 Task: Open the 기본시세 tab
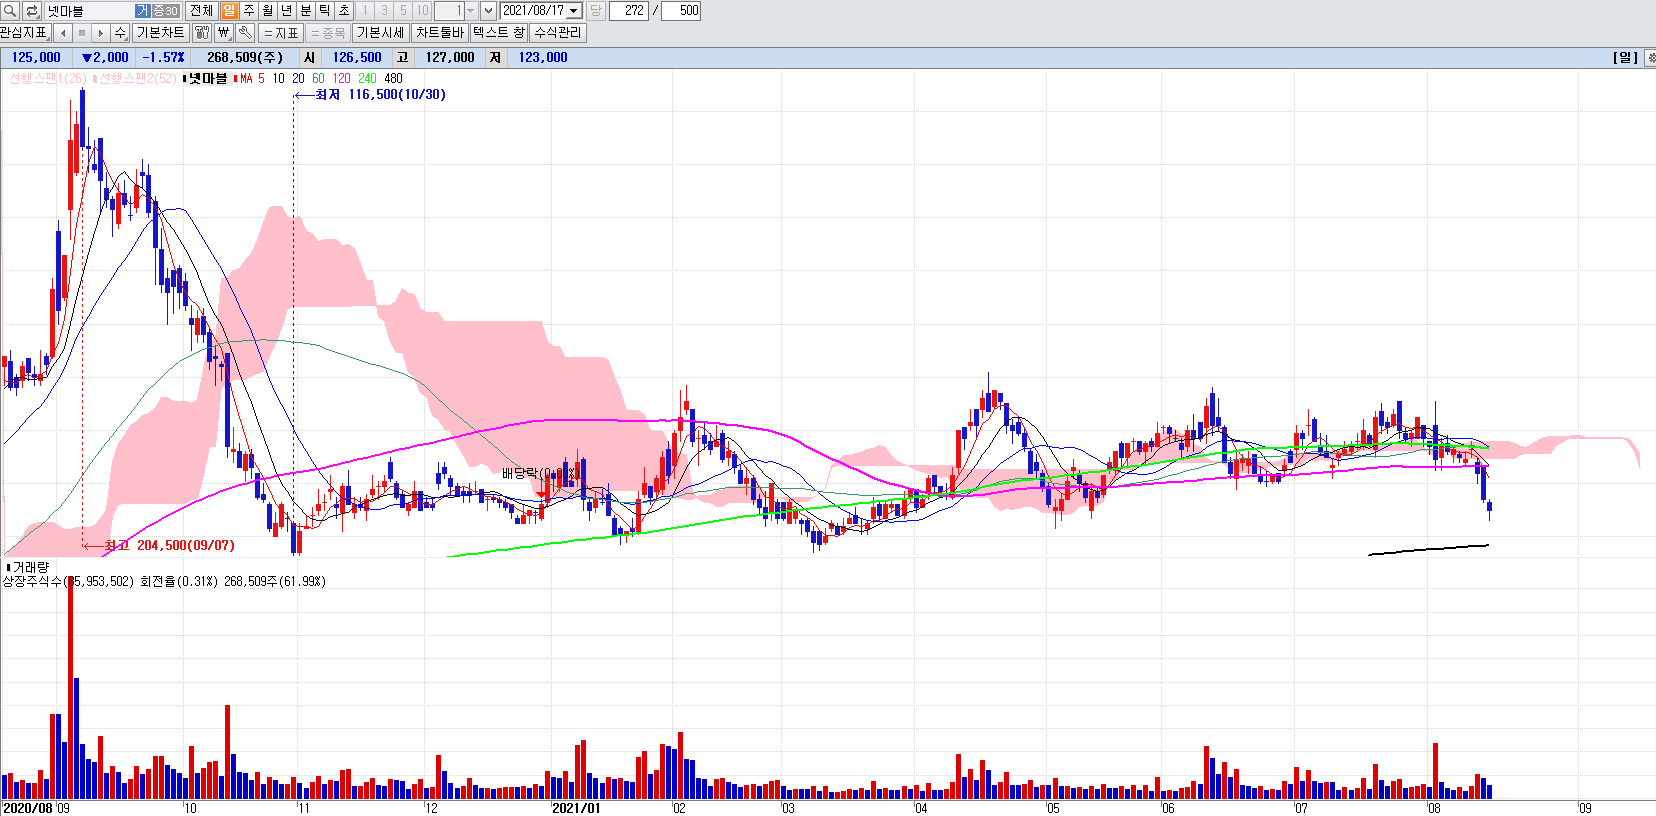pos(381,33)
